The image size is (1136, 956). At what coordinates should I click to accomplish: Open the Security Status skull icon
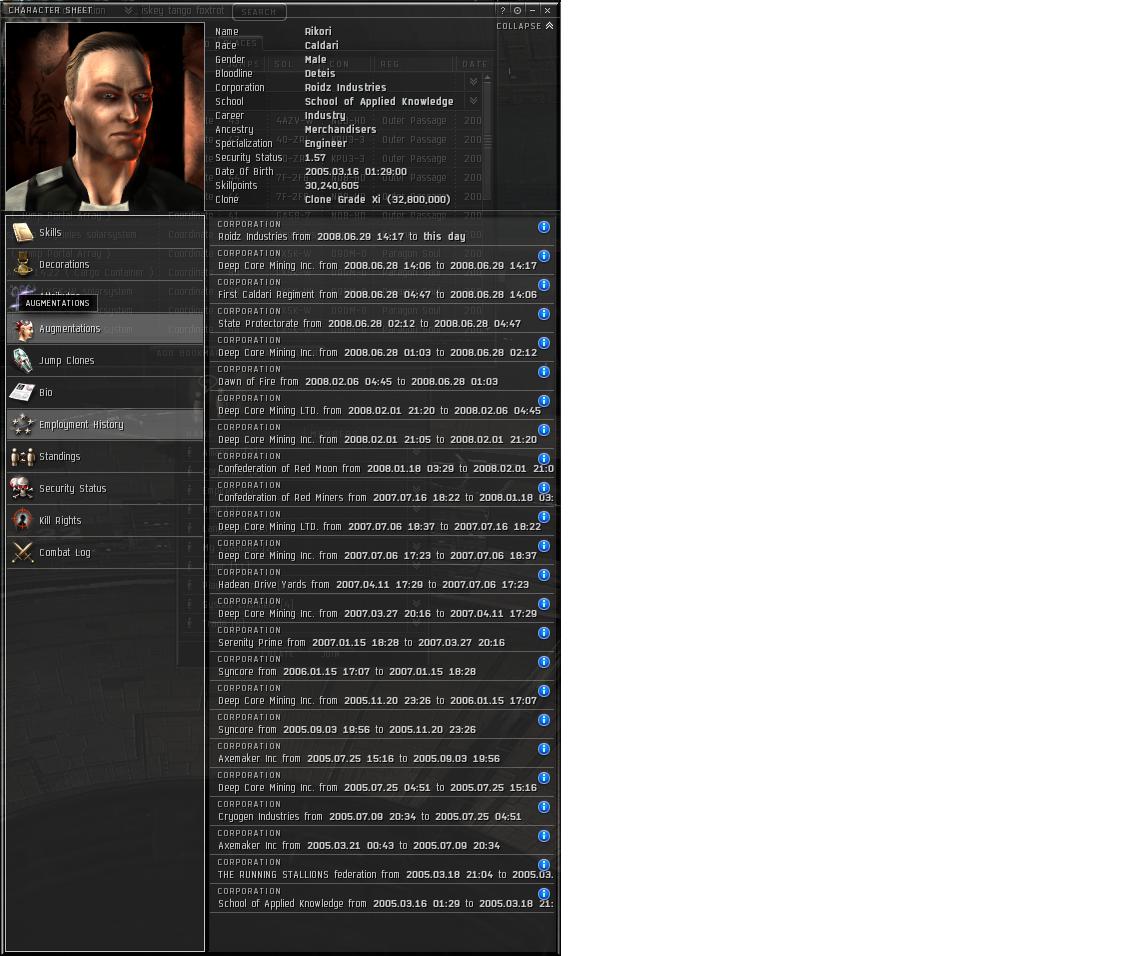22,488
